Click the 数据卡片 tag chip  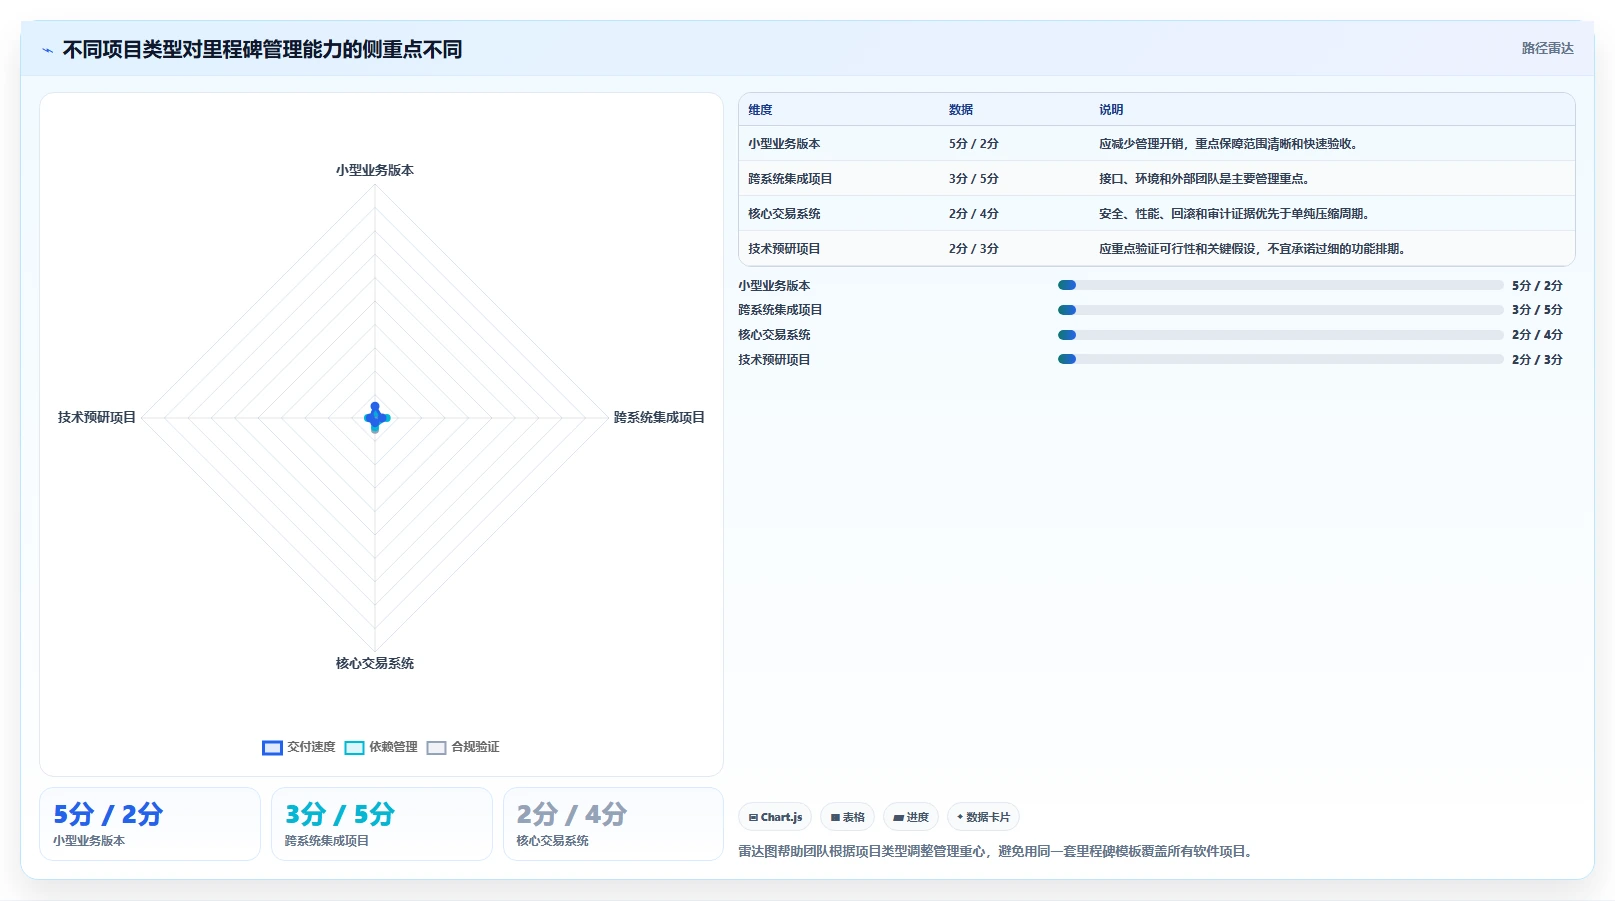[983, 817]
